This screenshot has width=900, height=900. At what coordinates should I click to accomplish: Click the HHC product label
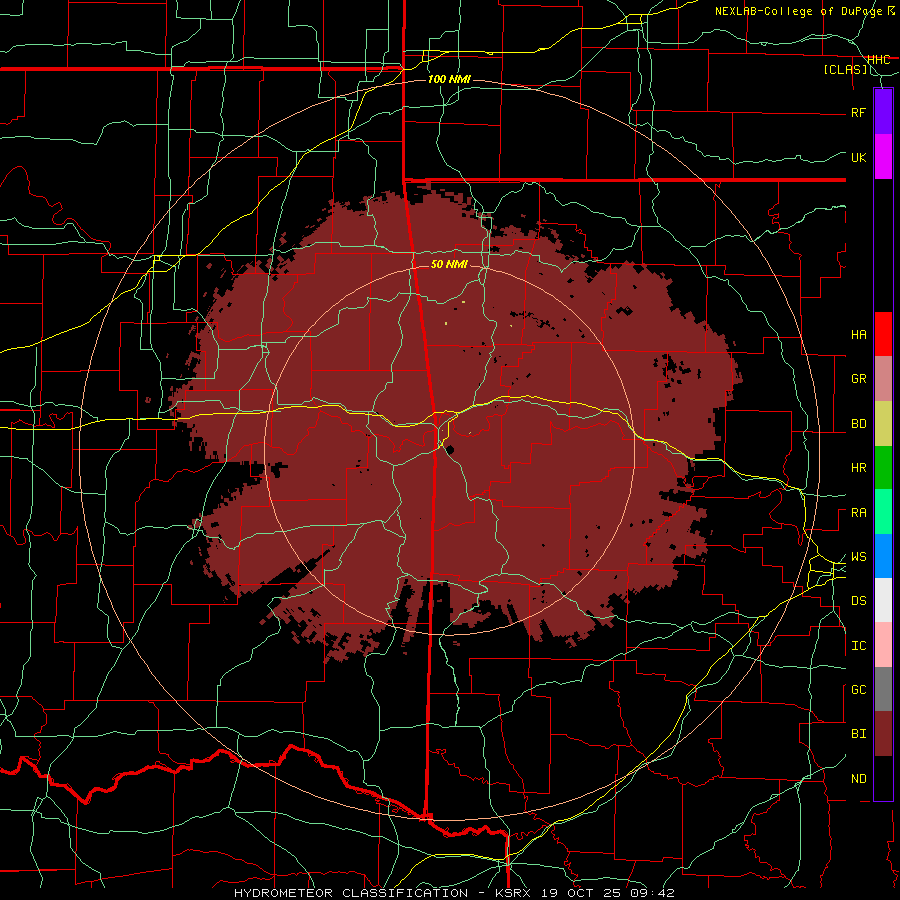coord(878,60)
